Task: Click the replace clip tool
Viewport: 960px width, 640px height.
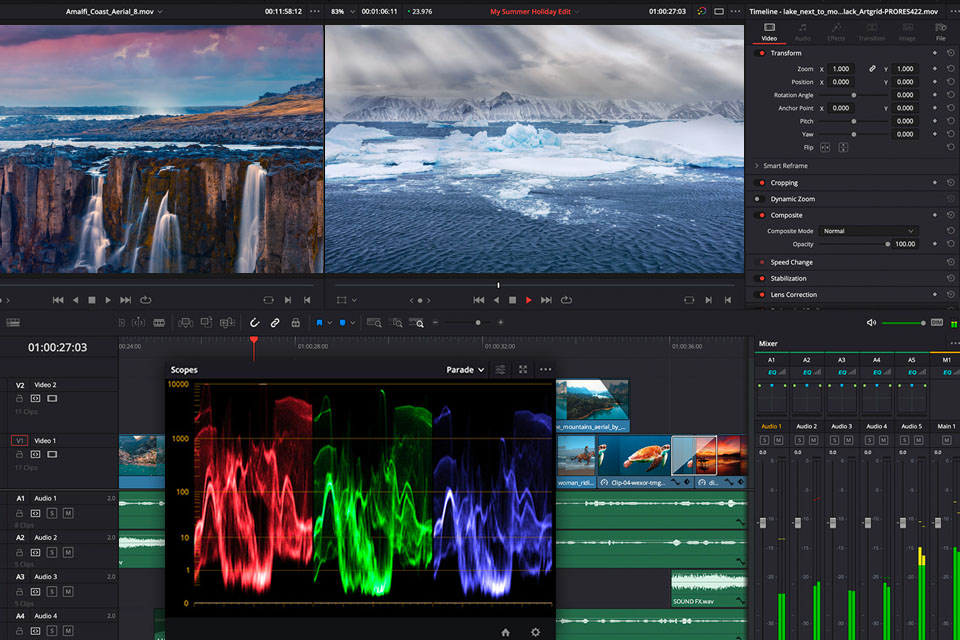Action: click(227, 323)
